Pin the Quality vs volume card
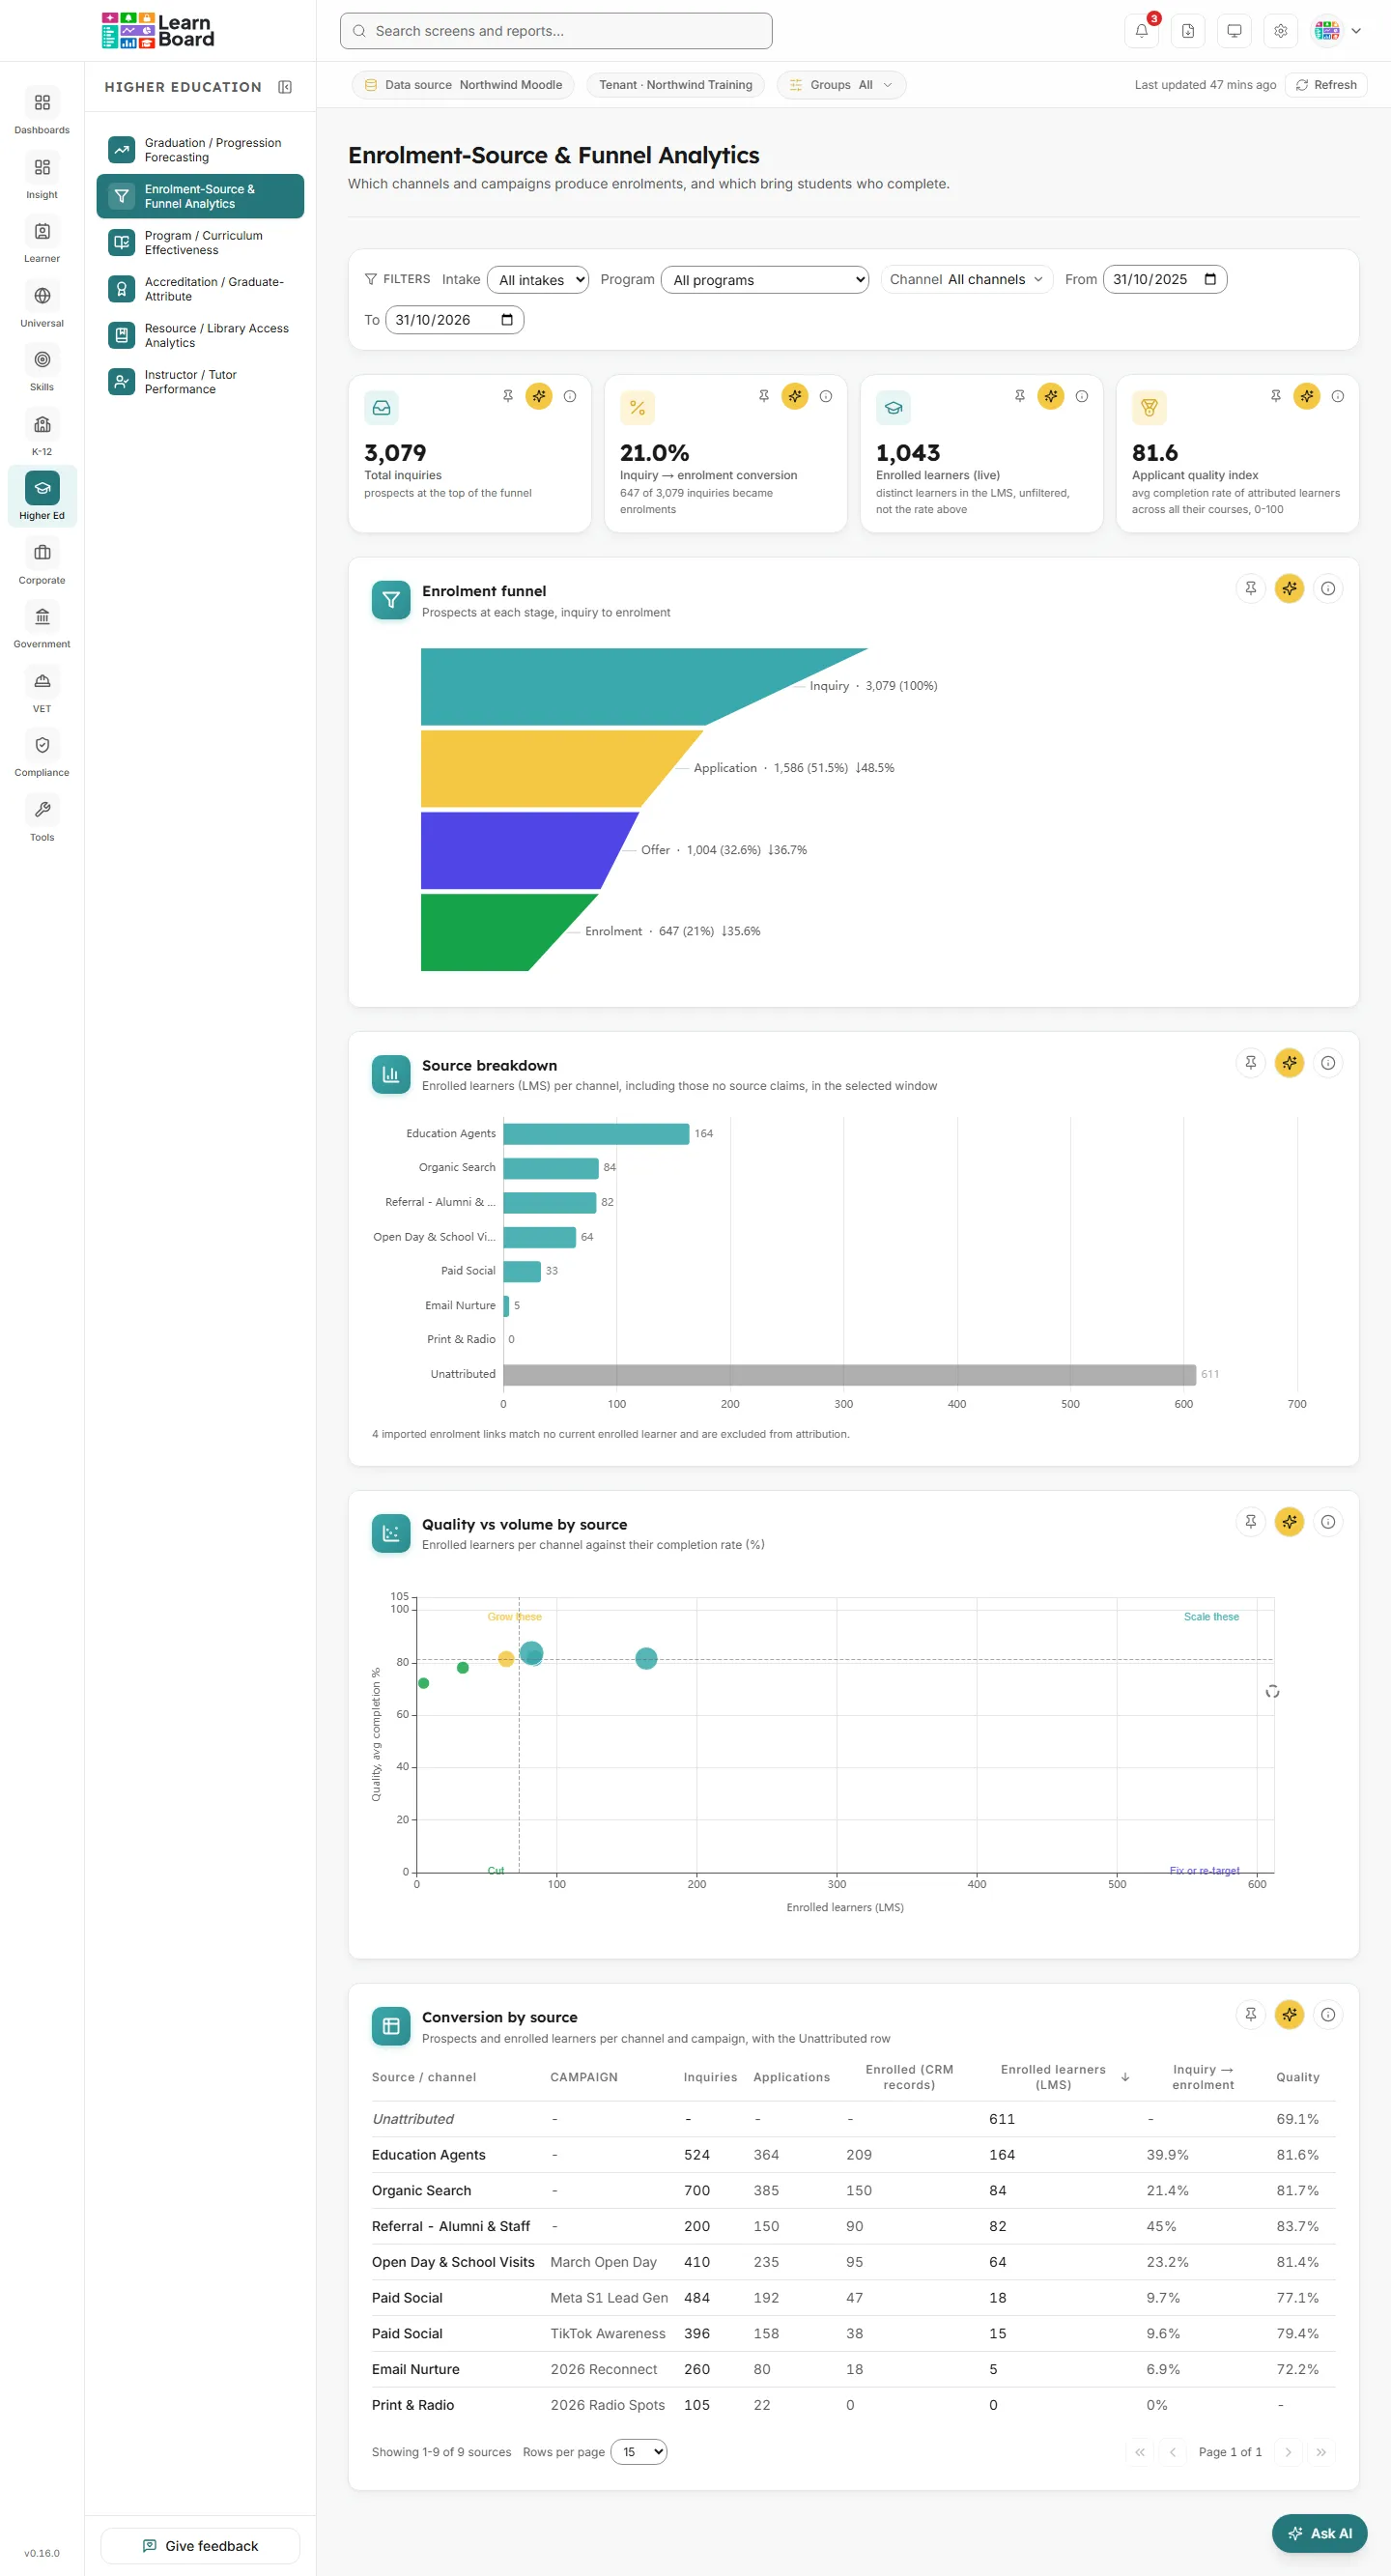Image resolution: width=1391 pixels, height=2576 pixels. coord(1250,1521)
